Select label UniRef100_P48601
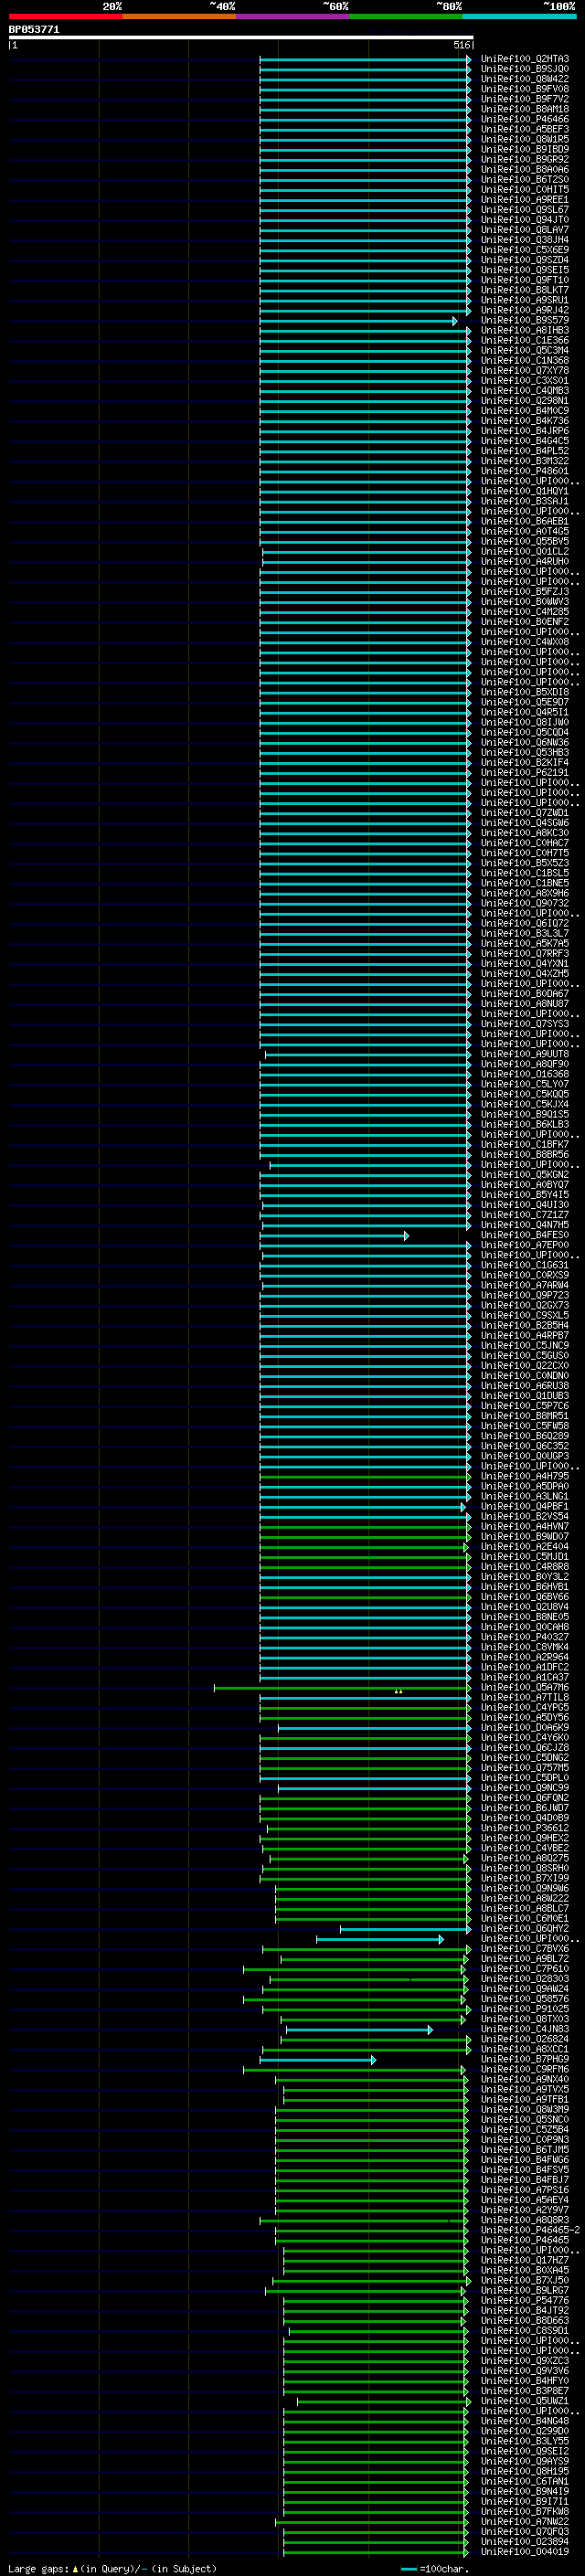 point(525,471)
